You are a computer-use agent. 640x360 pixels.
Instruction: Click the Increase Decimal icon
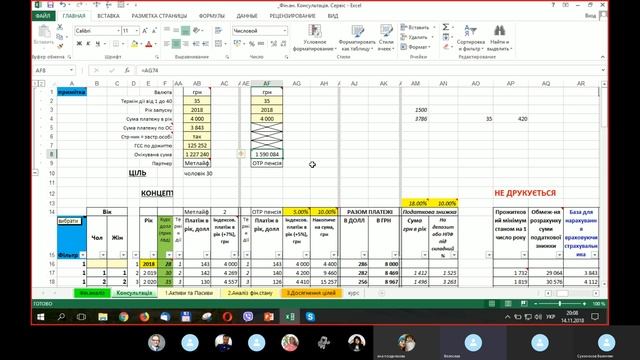point(274,43)
